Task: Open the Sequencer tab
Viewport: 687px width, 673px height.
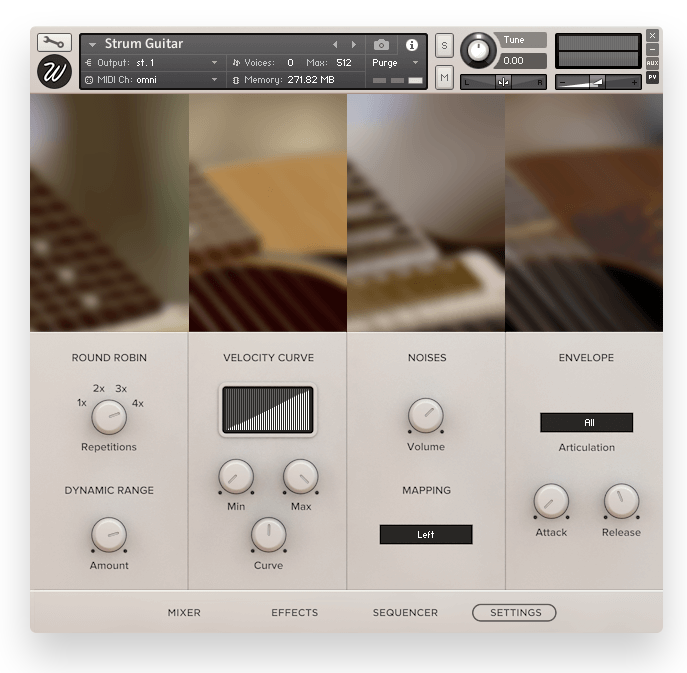Action: pyautogui.click(x=405, y=612)
